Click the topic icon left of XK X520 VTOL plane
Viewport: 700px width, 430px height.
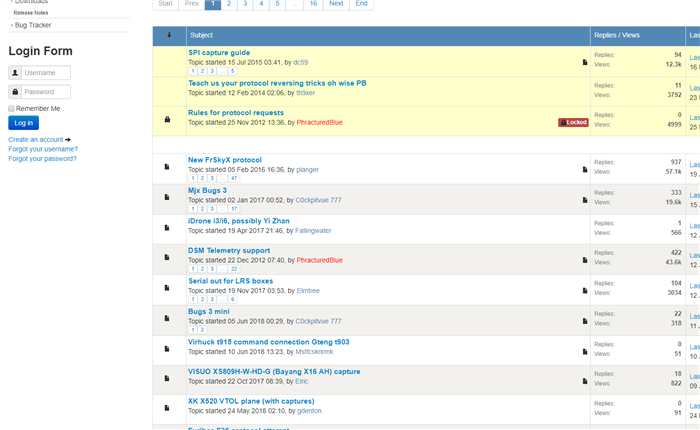(x=167, y=408)
